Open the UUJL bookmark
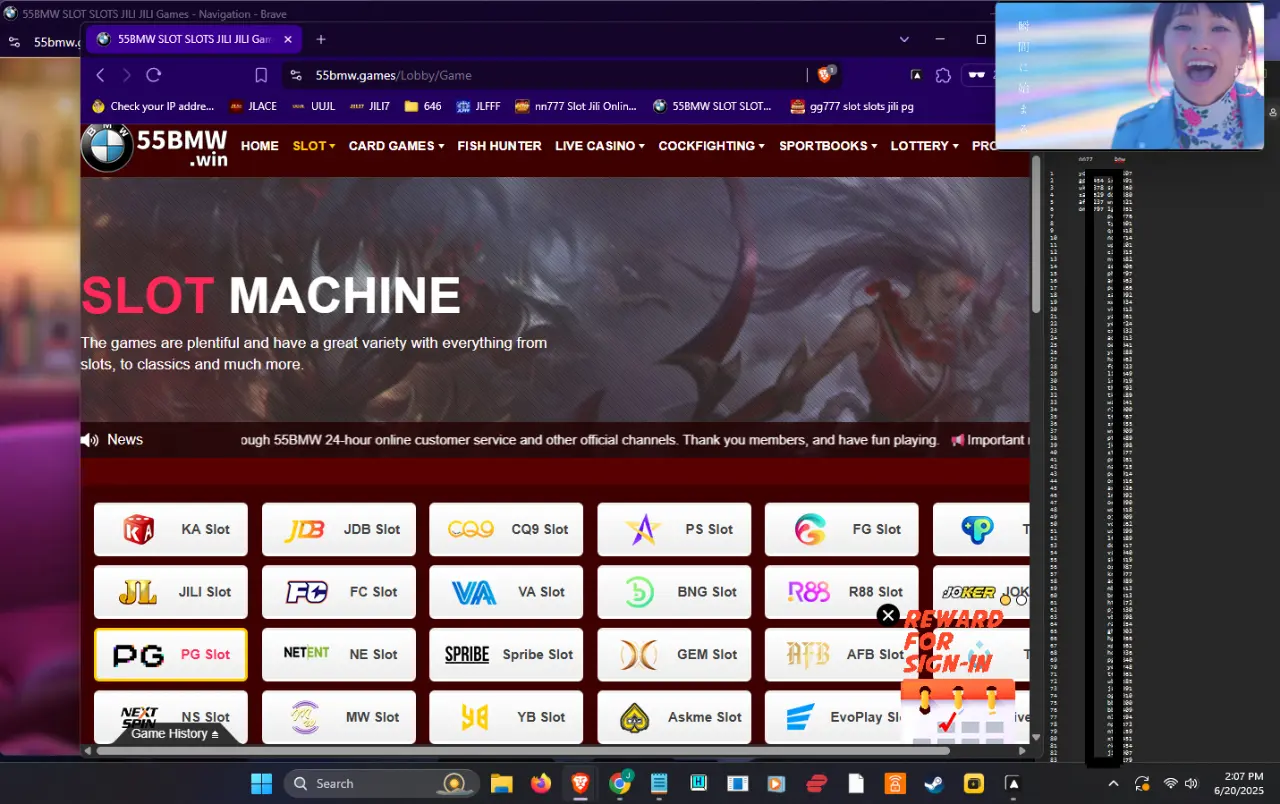This screenshot has width=1280, height=804. (x=314, y=106)
